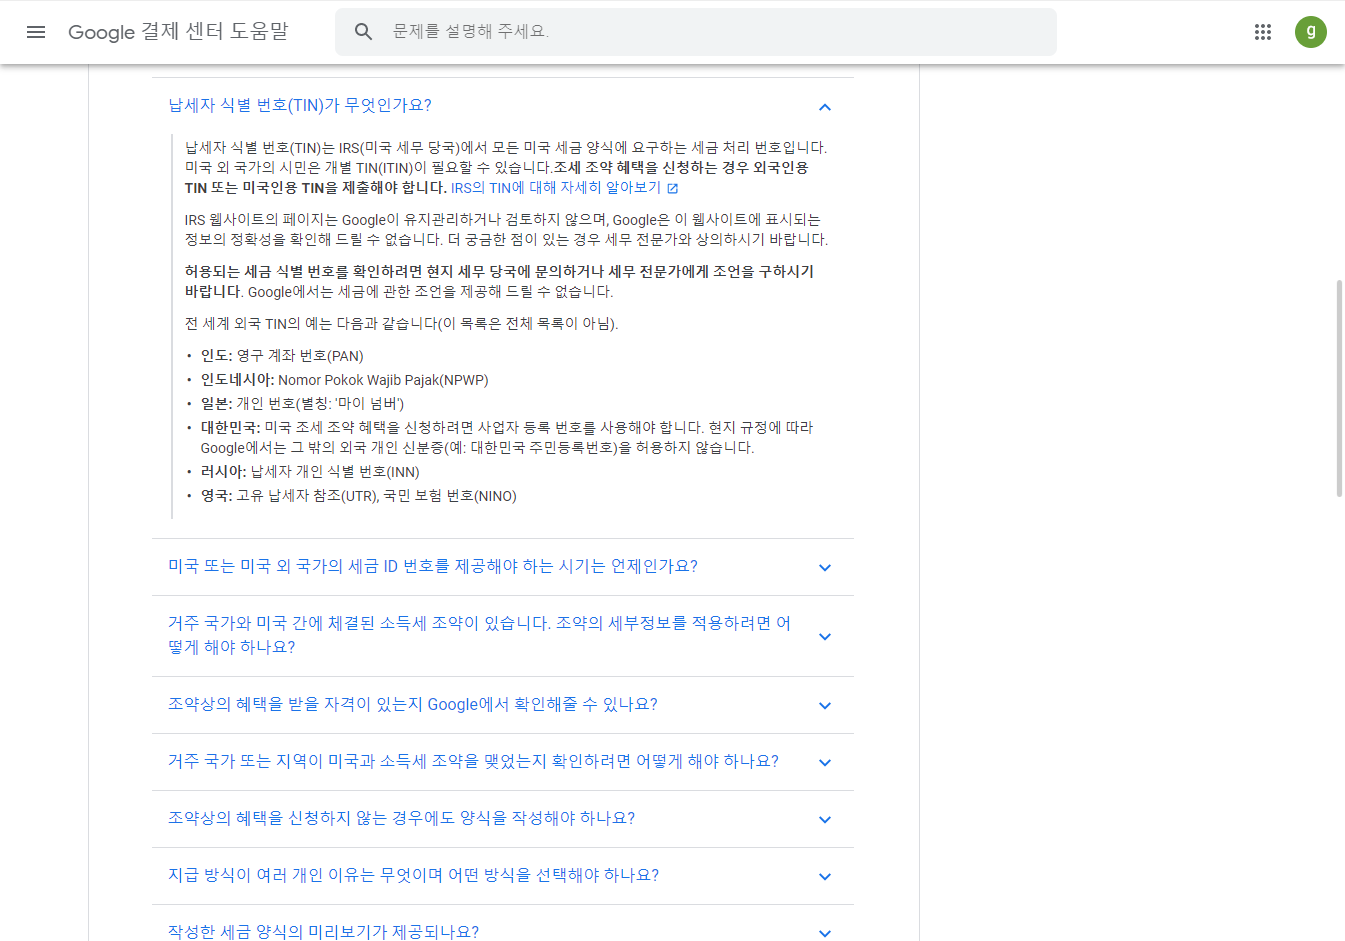The image size is (1345, 941).
Task: Open question 미국 또는 미국 외 국가의 세금 ID
Action: pos(433,566)
